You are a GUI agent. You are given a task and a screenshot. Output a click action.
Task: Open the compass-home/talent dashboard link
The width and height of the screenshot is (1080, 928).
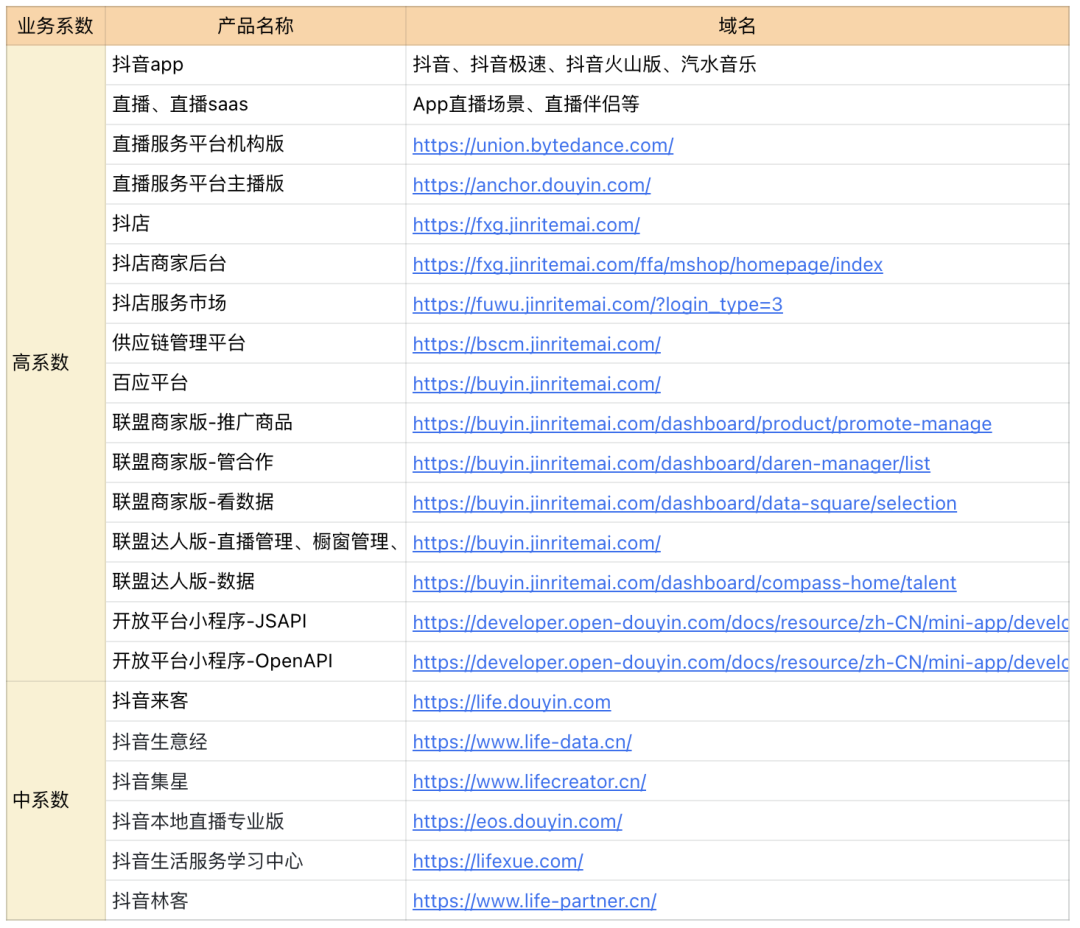684,583
